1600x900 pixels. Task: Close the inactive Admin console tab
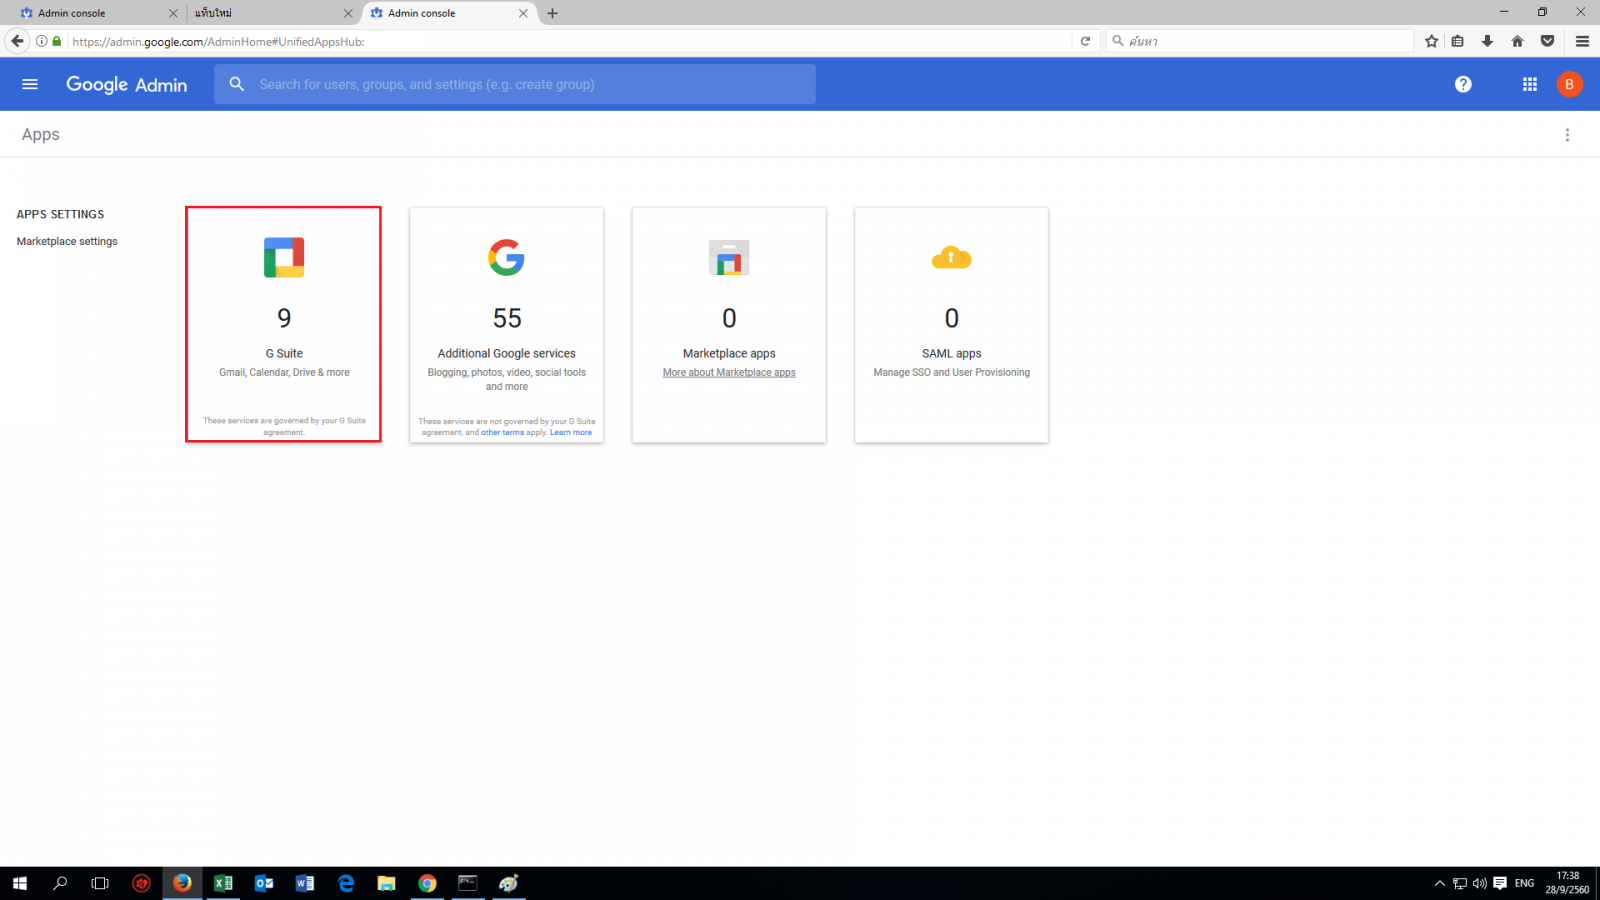click(x=173, y=13)
